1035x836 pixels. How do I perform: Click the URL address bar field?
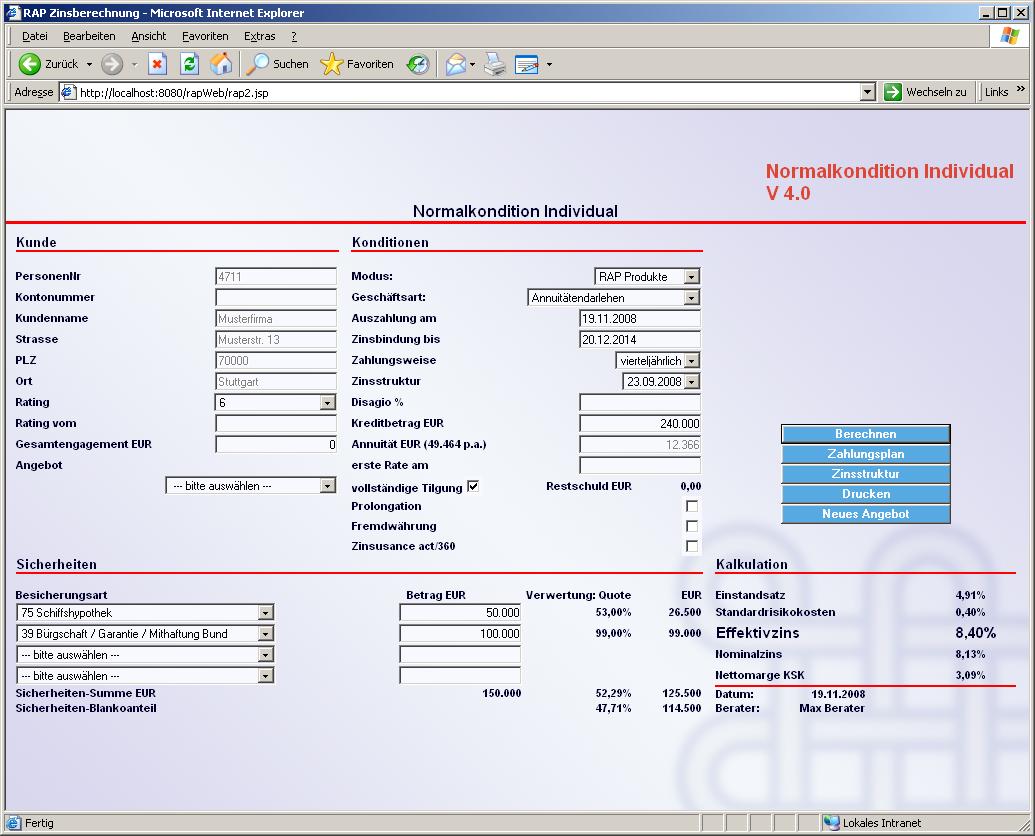click(468, 92)
